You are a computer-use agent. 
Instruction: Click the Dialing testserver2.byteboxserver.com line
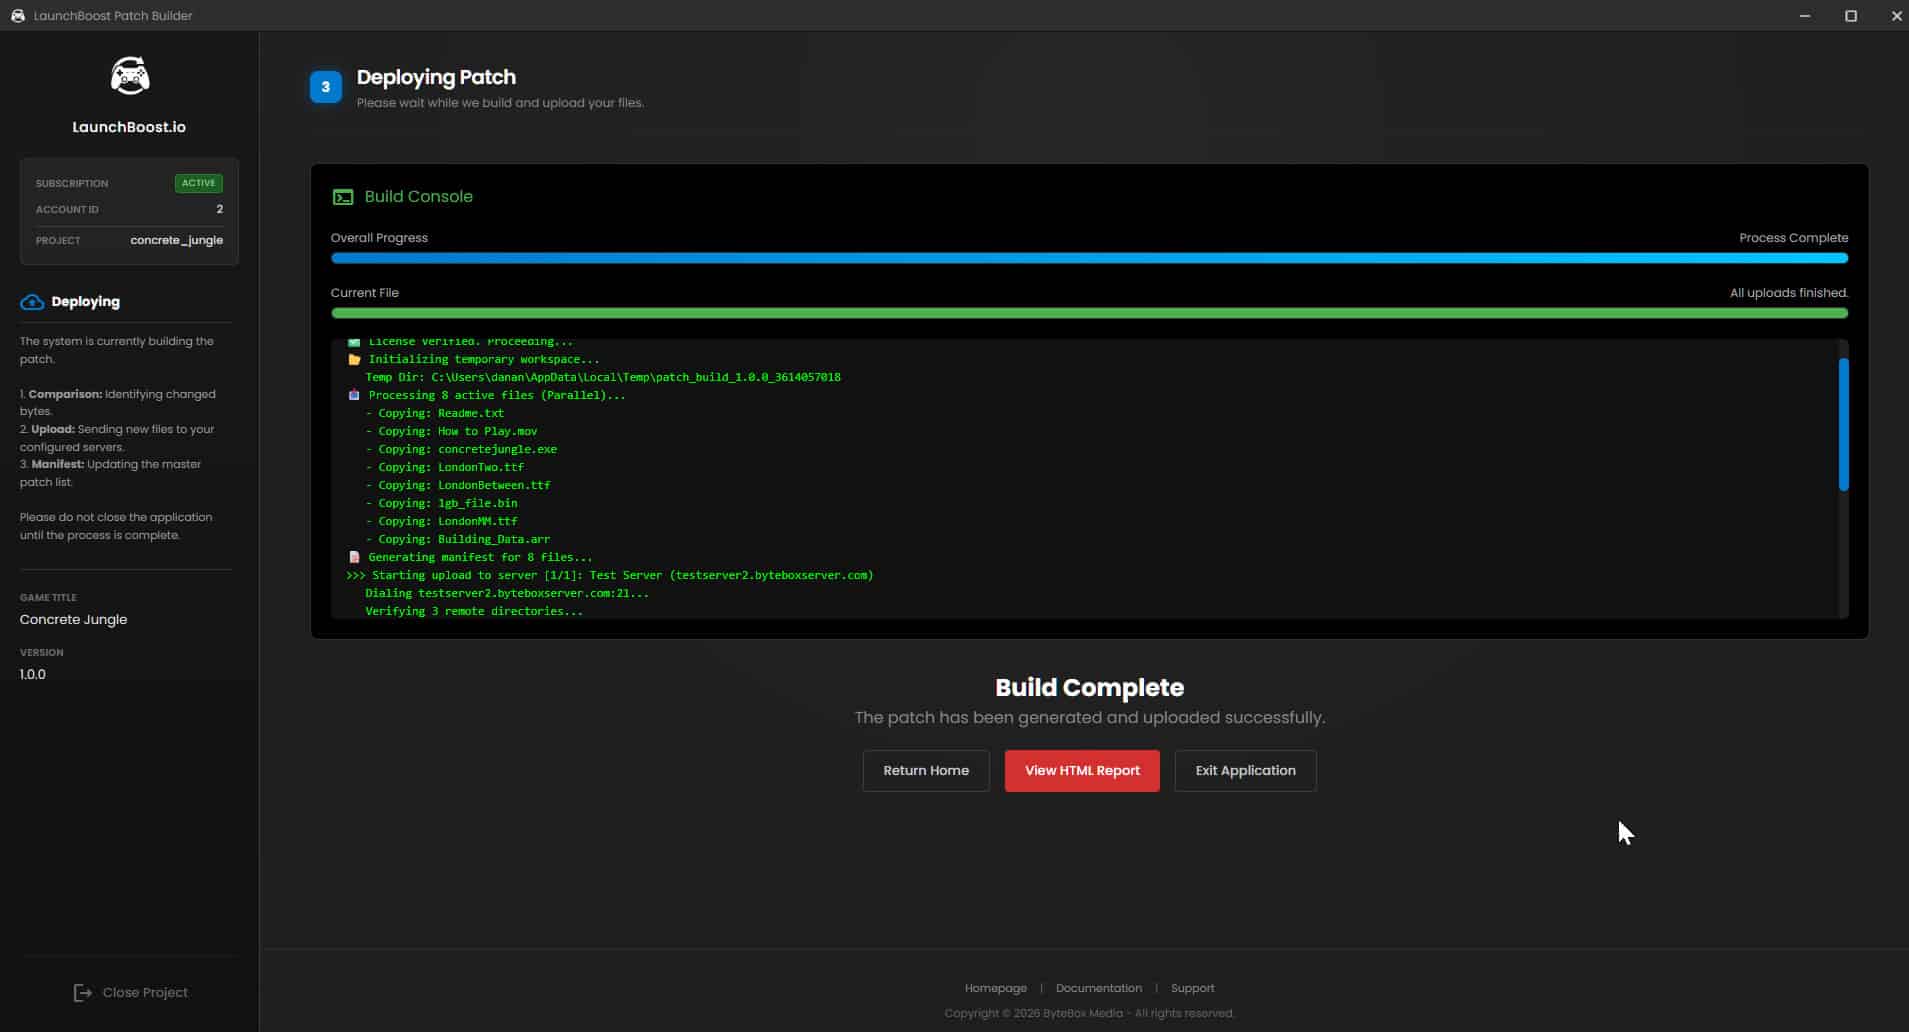tap(507, 593)
